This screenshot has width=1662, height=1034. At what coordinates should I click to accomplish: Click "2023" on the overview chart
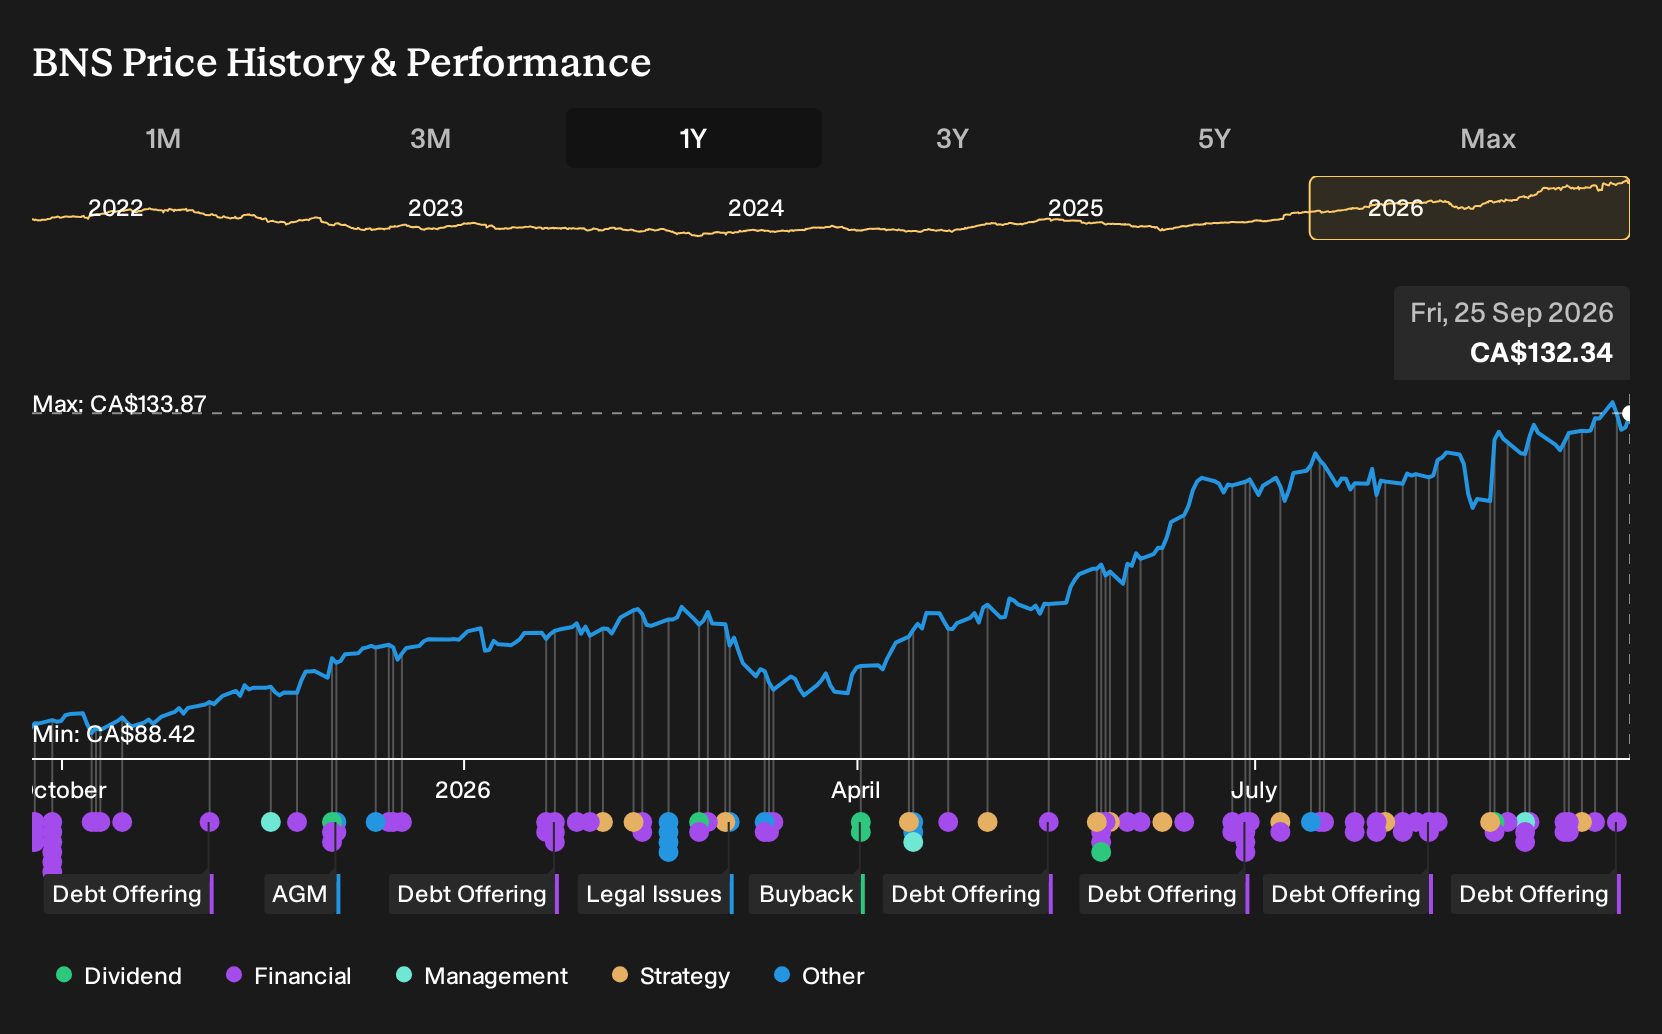click(436, 208)
